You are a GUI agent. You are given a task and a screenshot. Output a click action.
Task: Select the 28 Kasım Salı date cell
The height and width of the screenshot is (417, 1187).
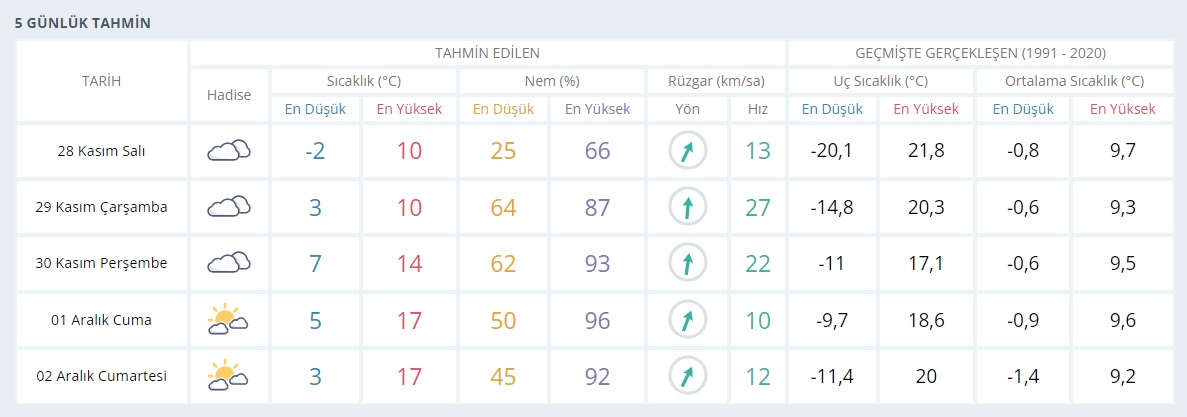(101, 151)
